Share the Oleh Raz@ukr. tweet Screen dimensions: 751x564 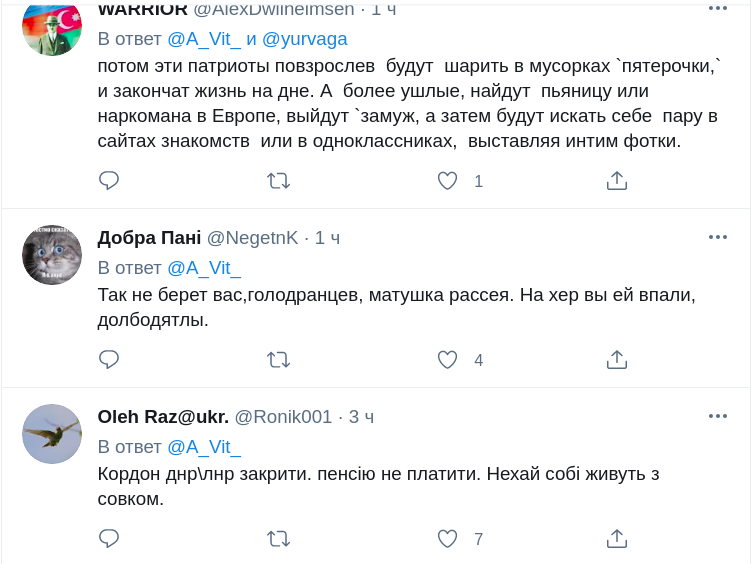coord(617,539)
